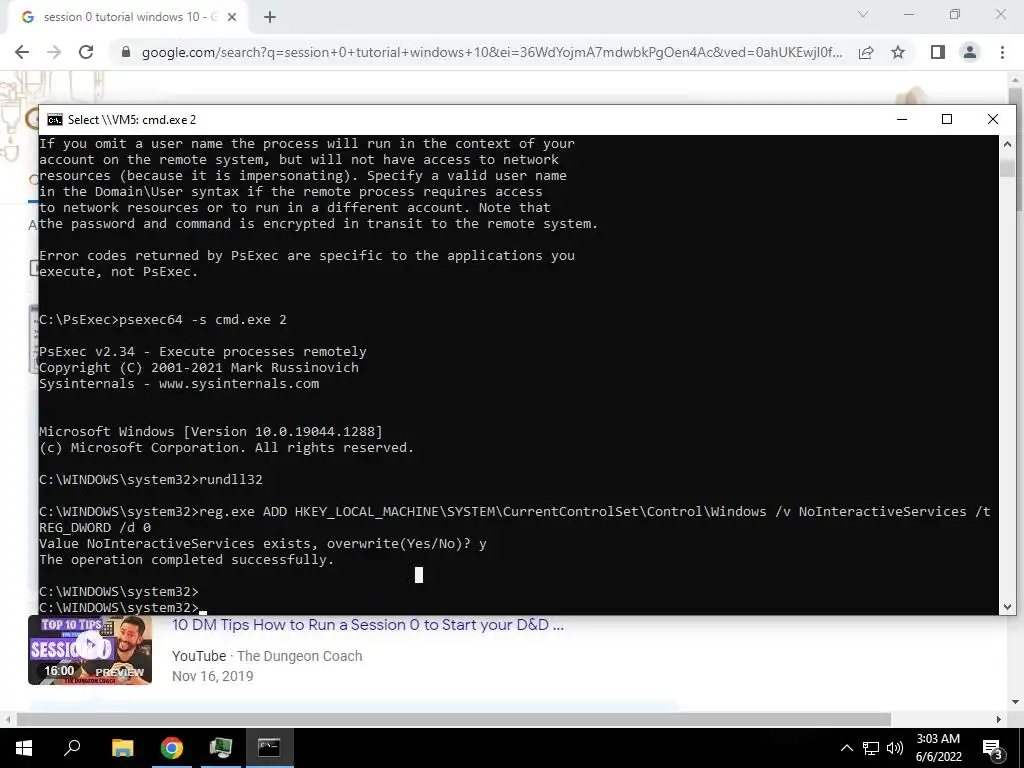Go back in Chrome browser
The height and width of the screenshot is (768, 1024).
pos(22,52)
